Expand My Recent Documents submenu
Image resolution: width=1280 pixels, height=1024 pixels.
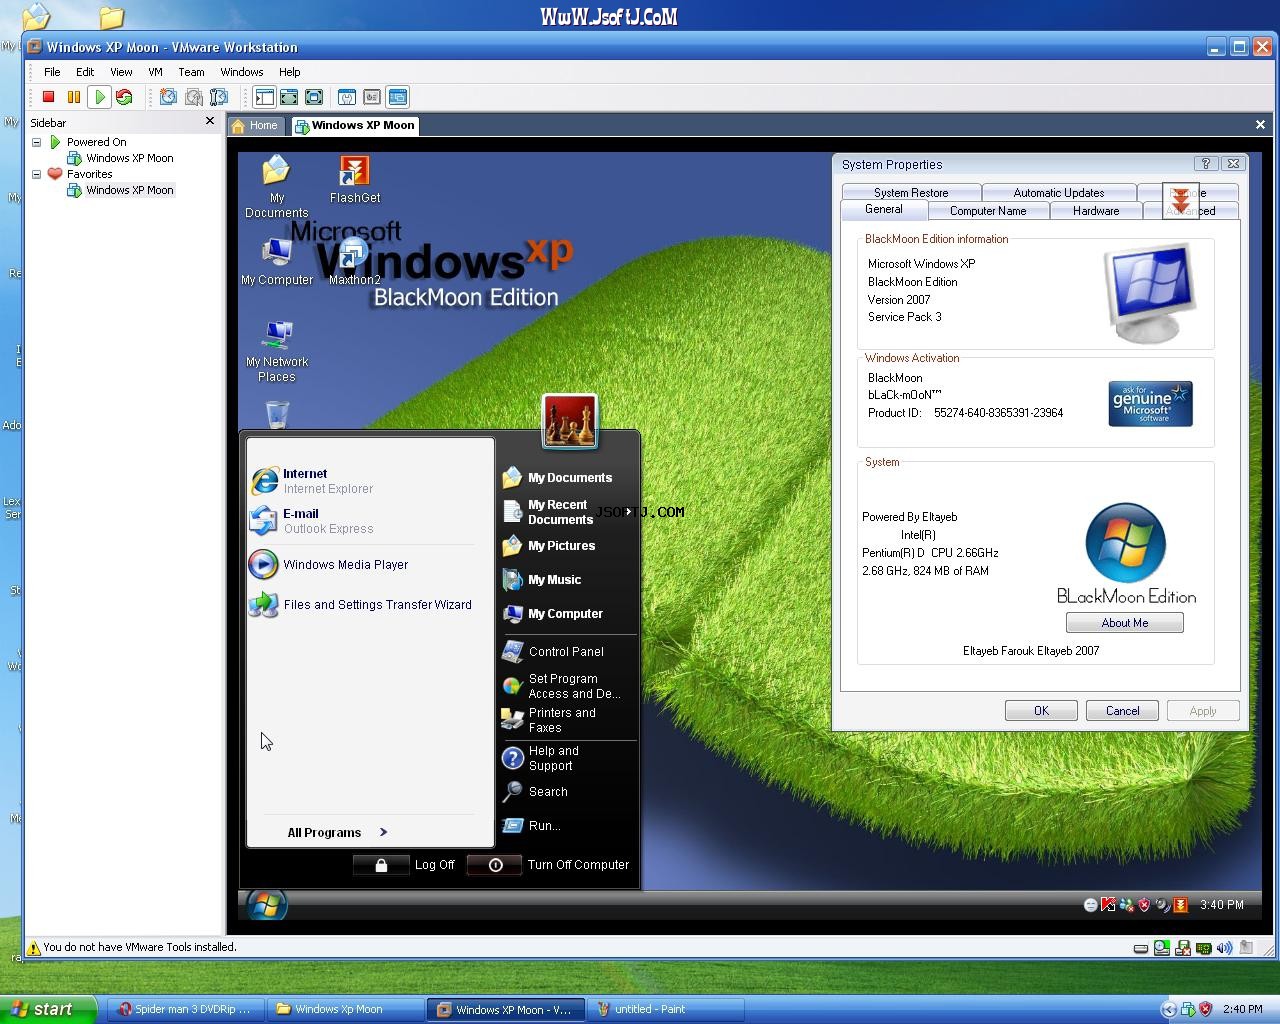(x=567, y=512)
